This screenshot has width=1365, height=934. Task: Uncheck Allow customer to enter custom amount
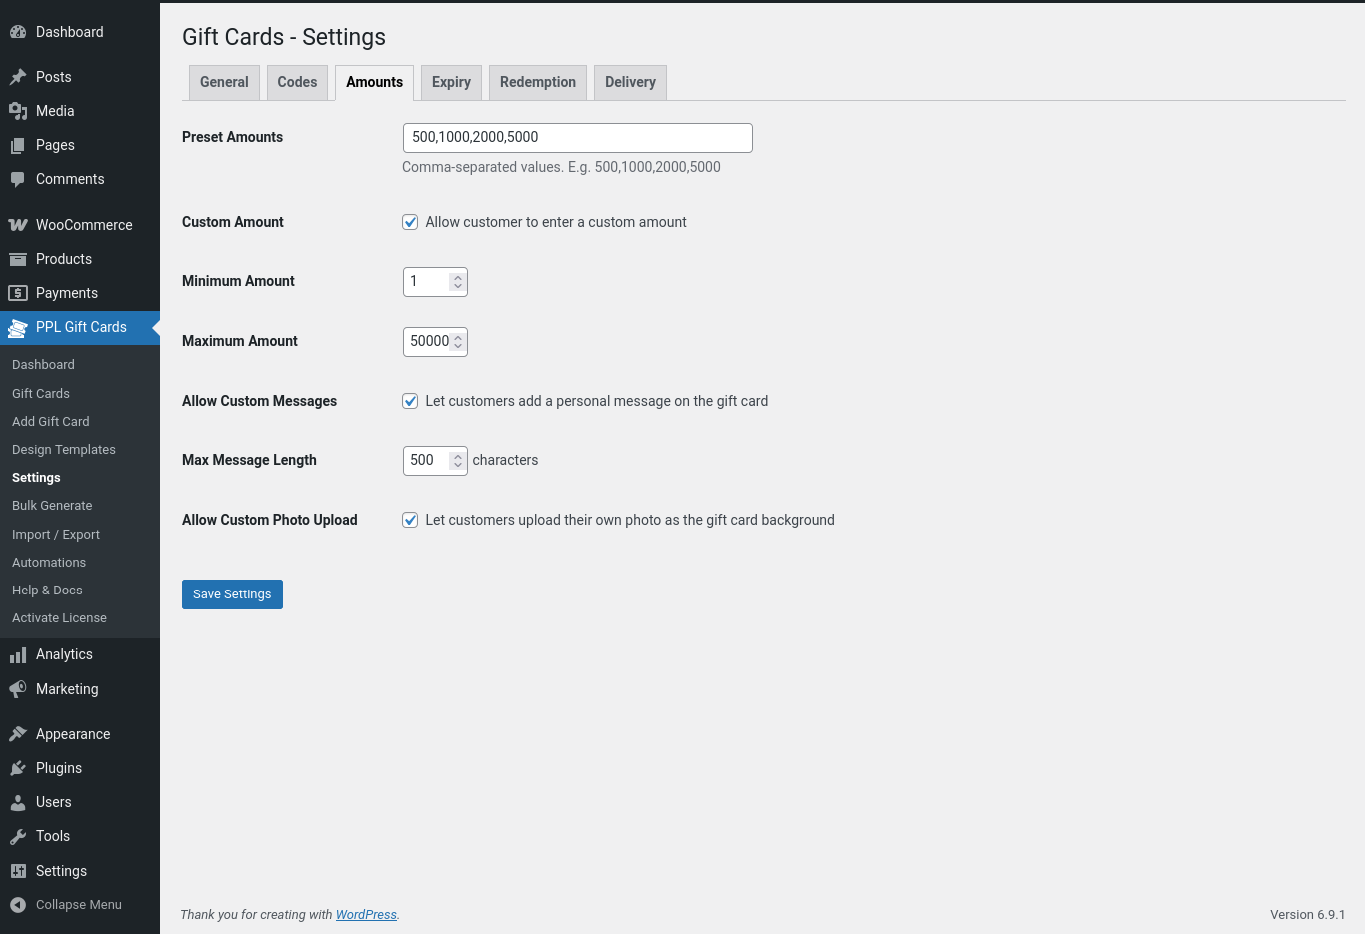point(410,222)
